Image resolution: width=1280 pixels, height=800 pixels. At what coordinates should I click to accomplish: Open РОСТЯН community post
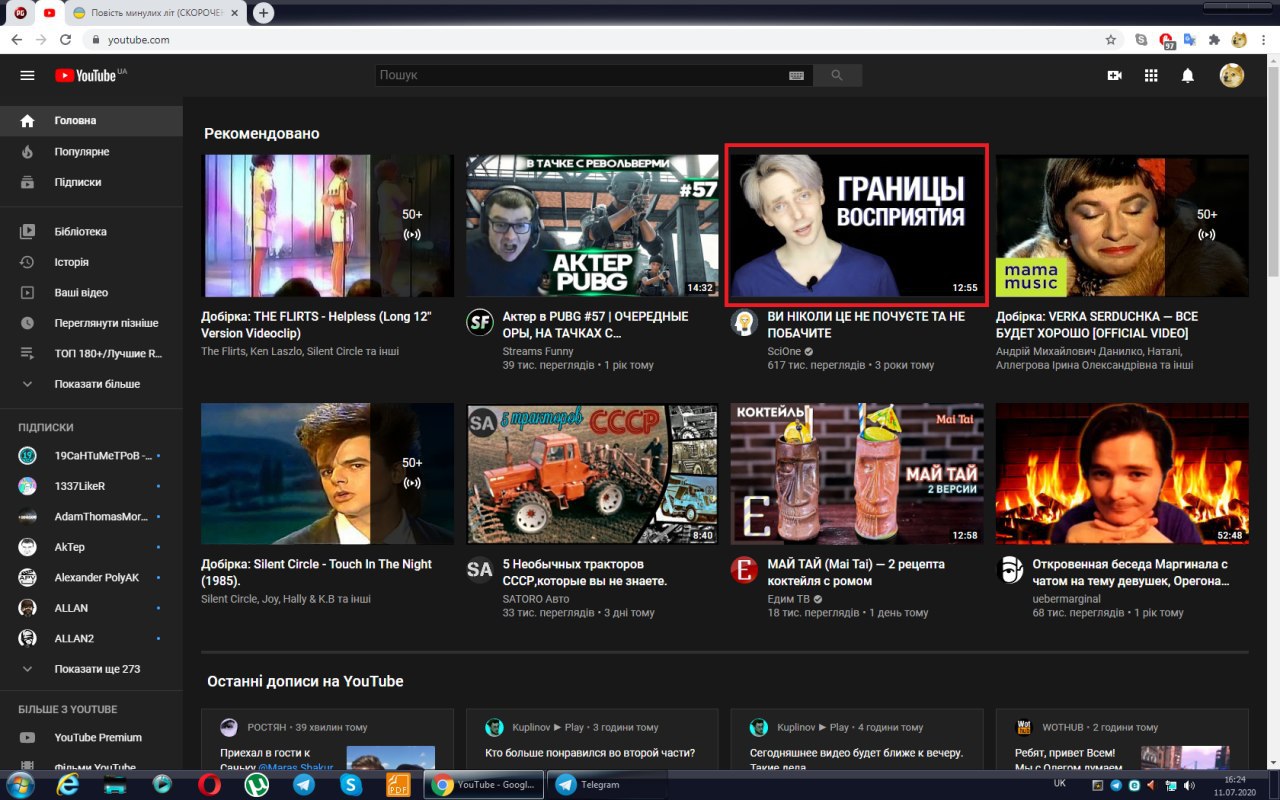click(x=327, y=740)
